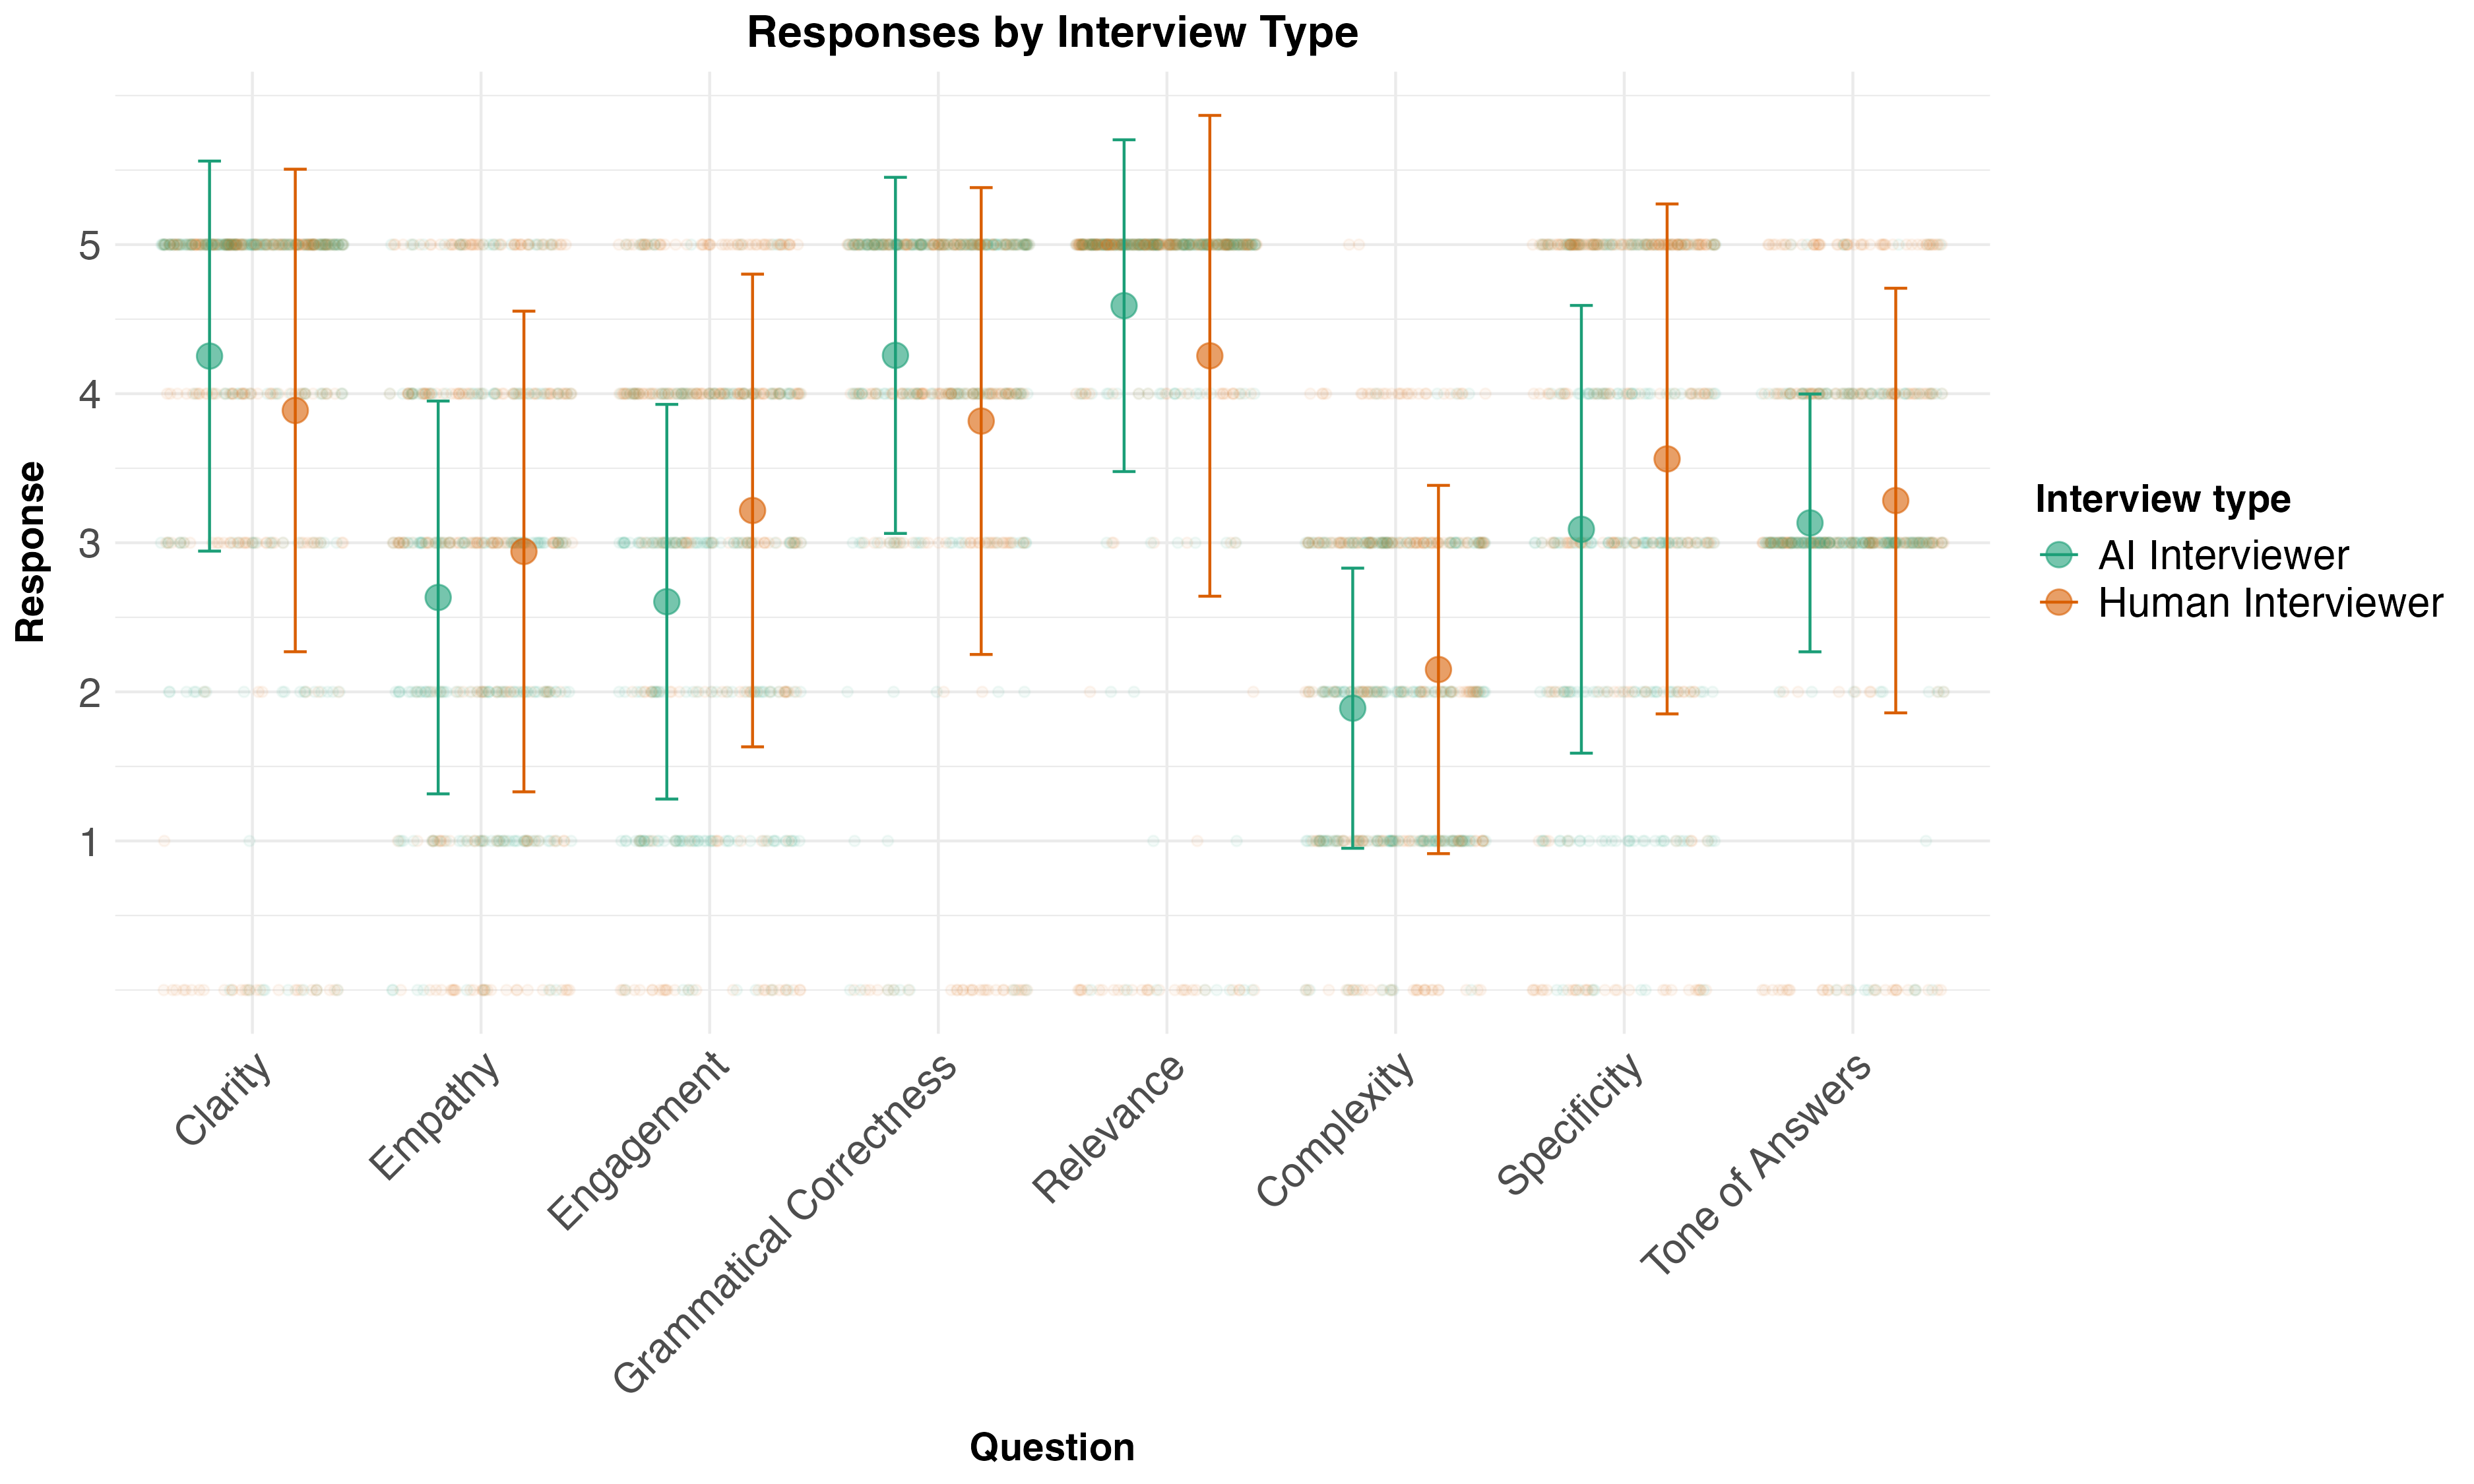Click the "AI Interviewer" legend label
The height and width of the screenshot is (1484, 2474).
(2223, 555)
